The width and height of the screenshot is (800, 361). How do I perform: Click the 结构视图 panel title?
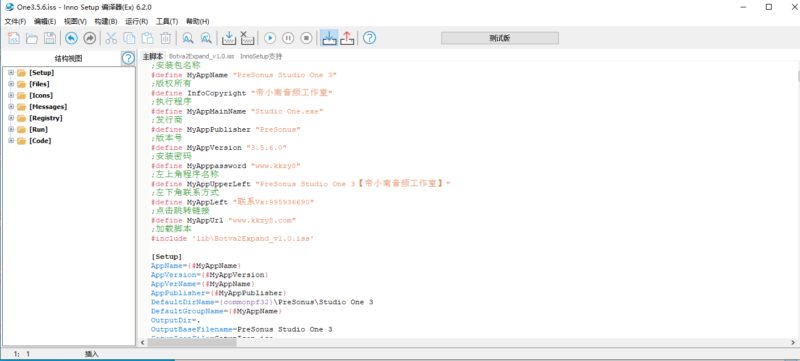68,58
